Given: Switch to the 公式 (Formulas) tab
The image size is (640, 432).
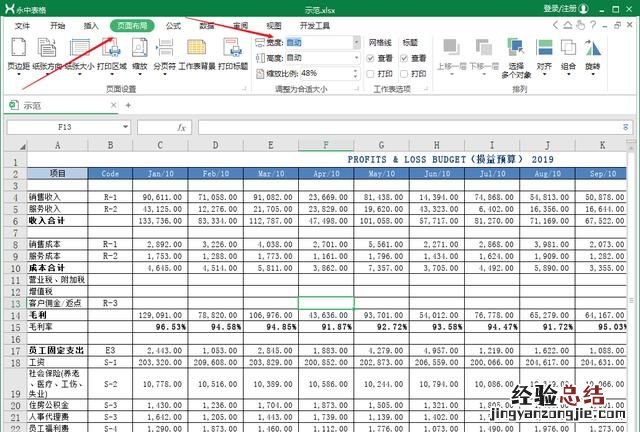Looking at the screenshot, I should coord(173,25).
